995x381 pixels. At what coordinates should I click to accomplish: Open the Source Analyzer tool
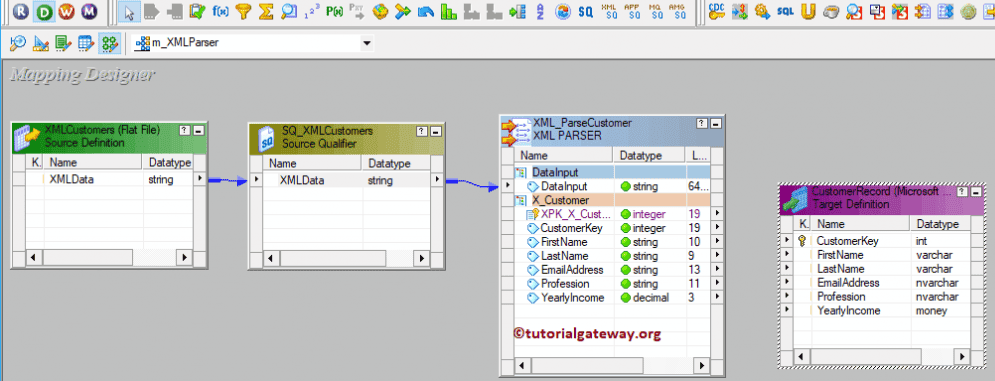(18, 43)
